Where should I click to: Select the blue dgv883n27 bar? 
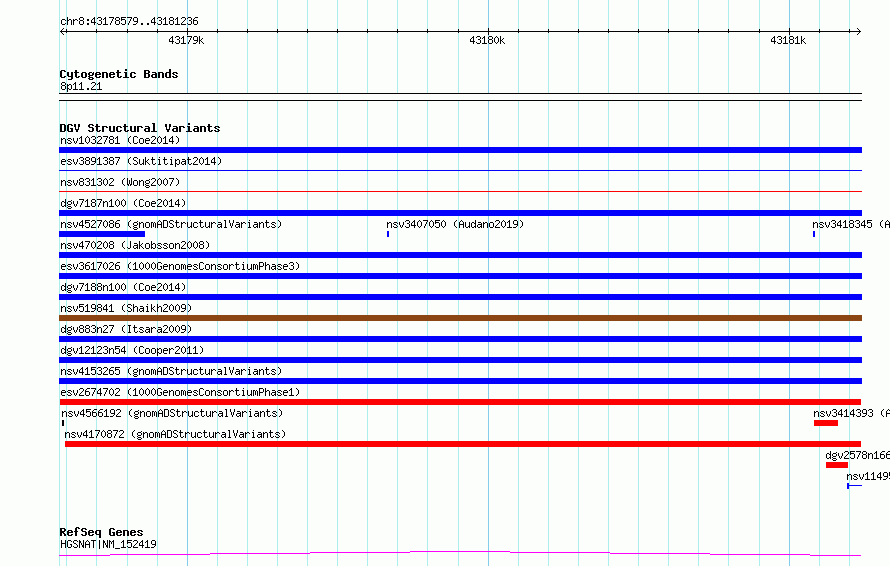[x=460, y=339]
